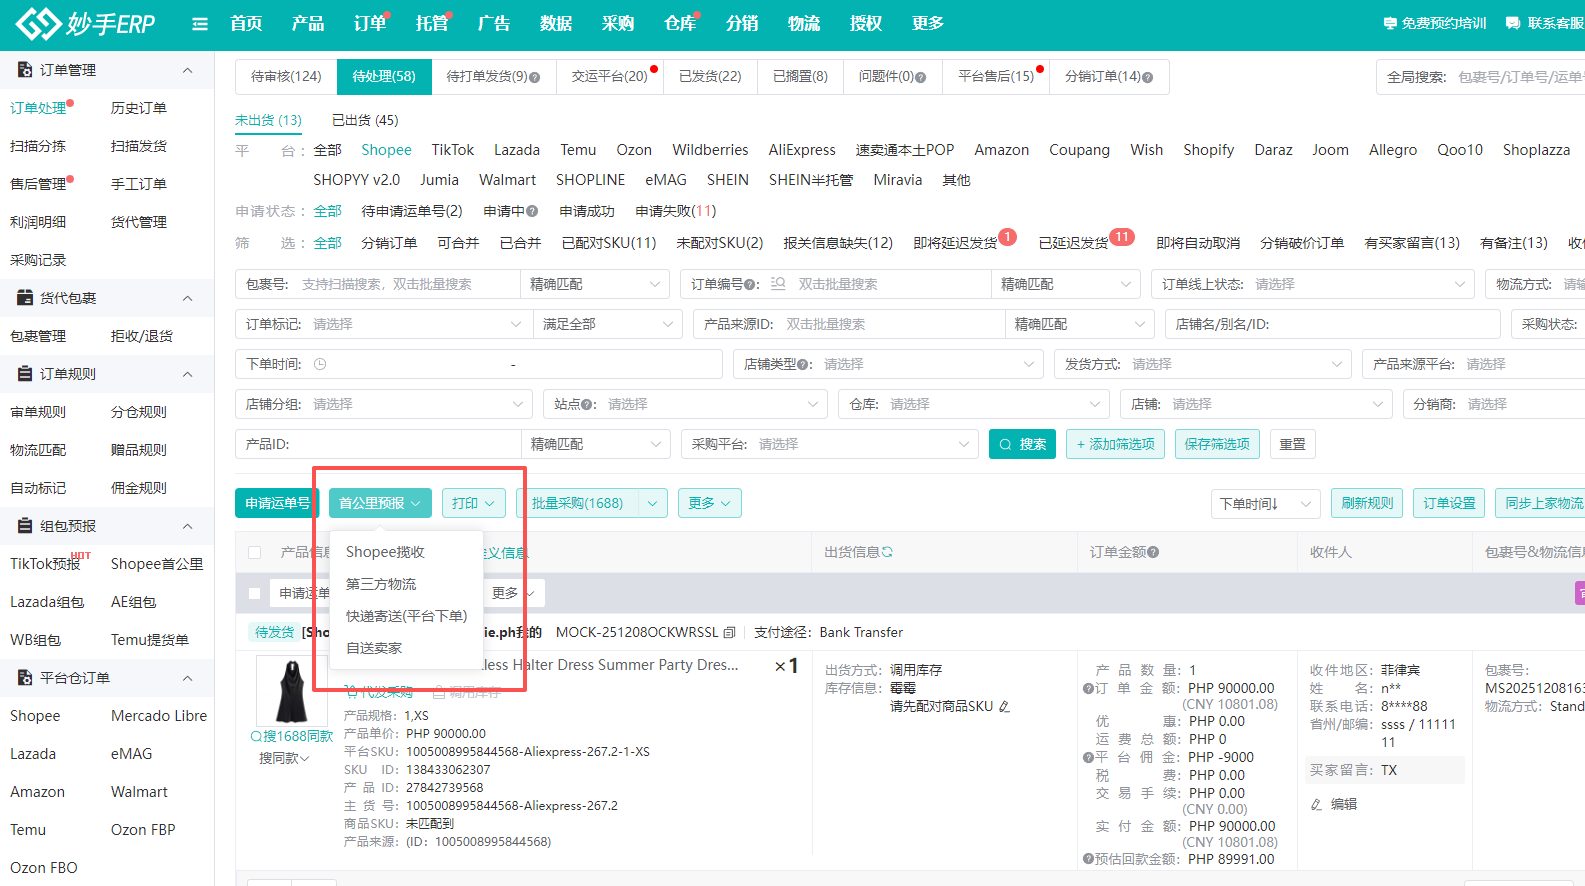
Task: Click the 平台仓订单 section icon
Action: [25, 678]
